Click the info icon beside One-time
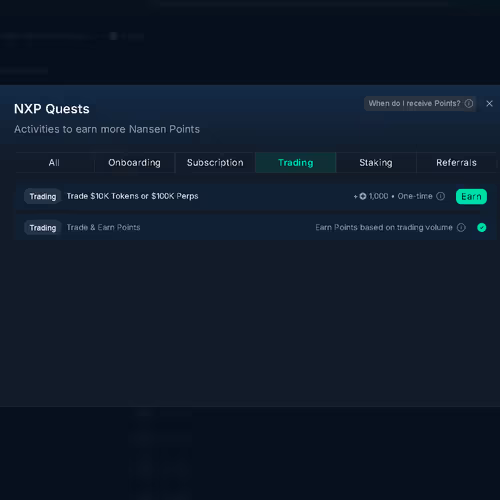Image resolution: width=500 pixels, height=500 pixels. click(440, 196)
